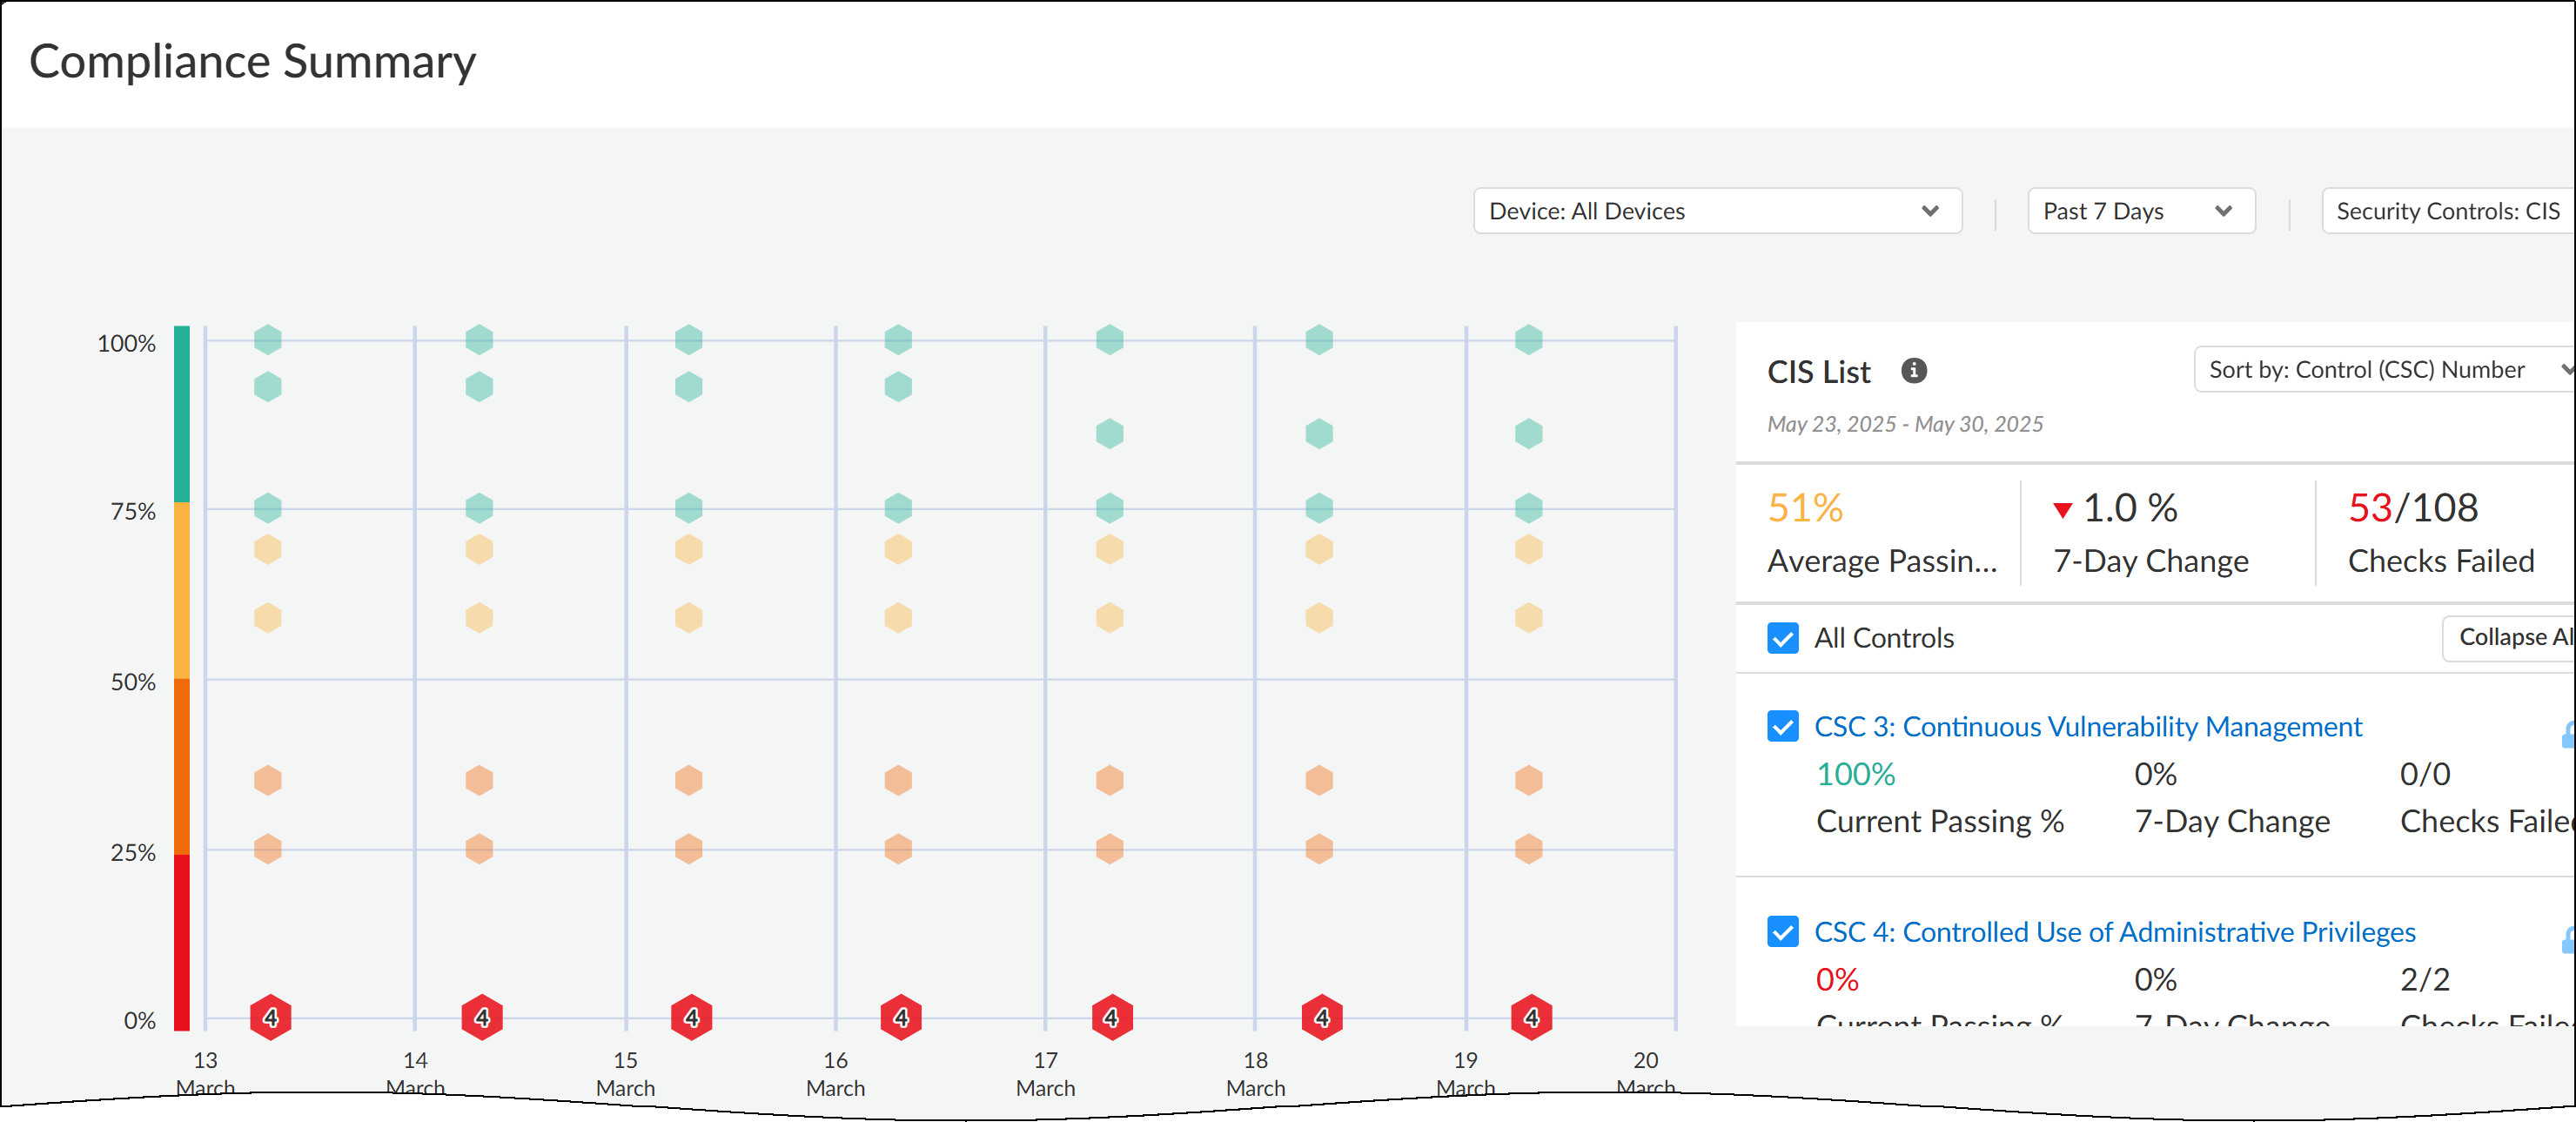Screen dimensions: 2576x1122
Task: Click red hexagon marker on 19 March
Action: (1530, 1017)
